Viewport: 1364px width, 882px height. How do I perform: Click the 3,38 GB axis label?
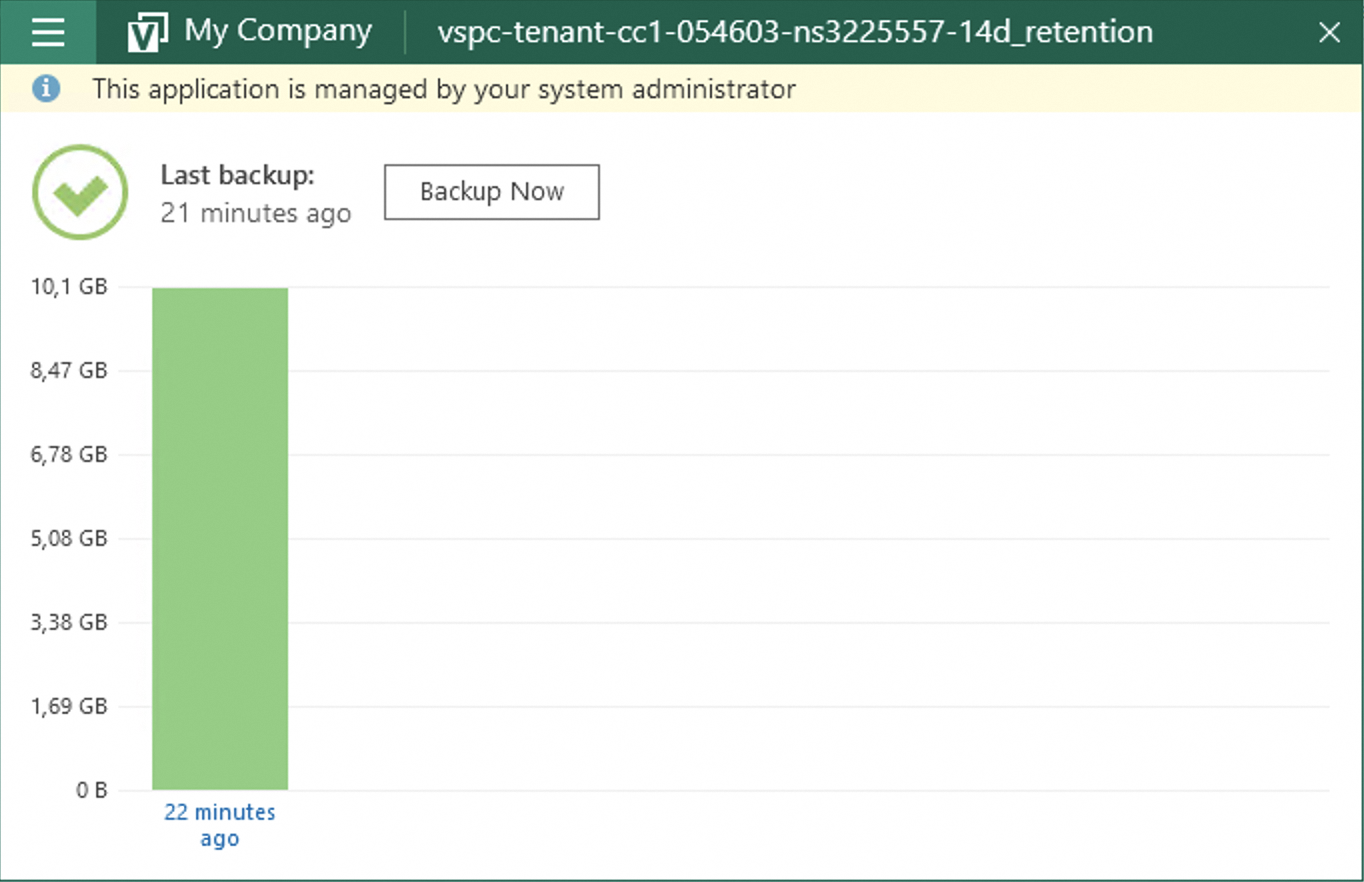click(69, 623)
